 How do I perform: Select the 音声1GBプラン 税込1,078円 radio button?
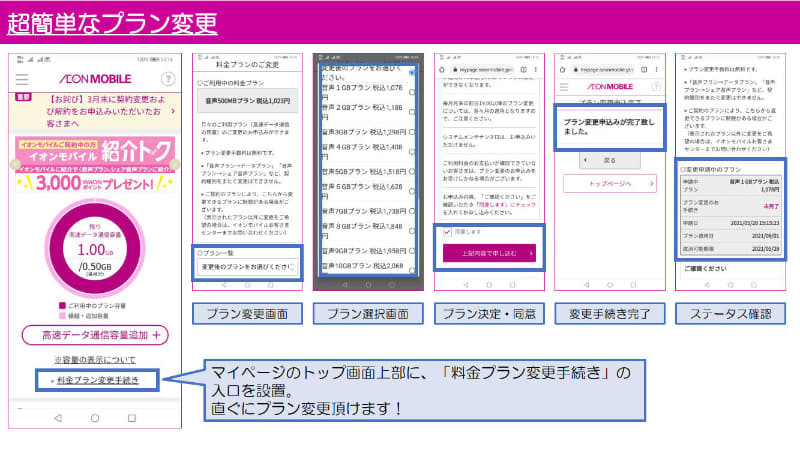tap(412, 93)
